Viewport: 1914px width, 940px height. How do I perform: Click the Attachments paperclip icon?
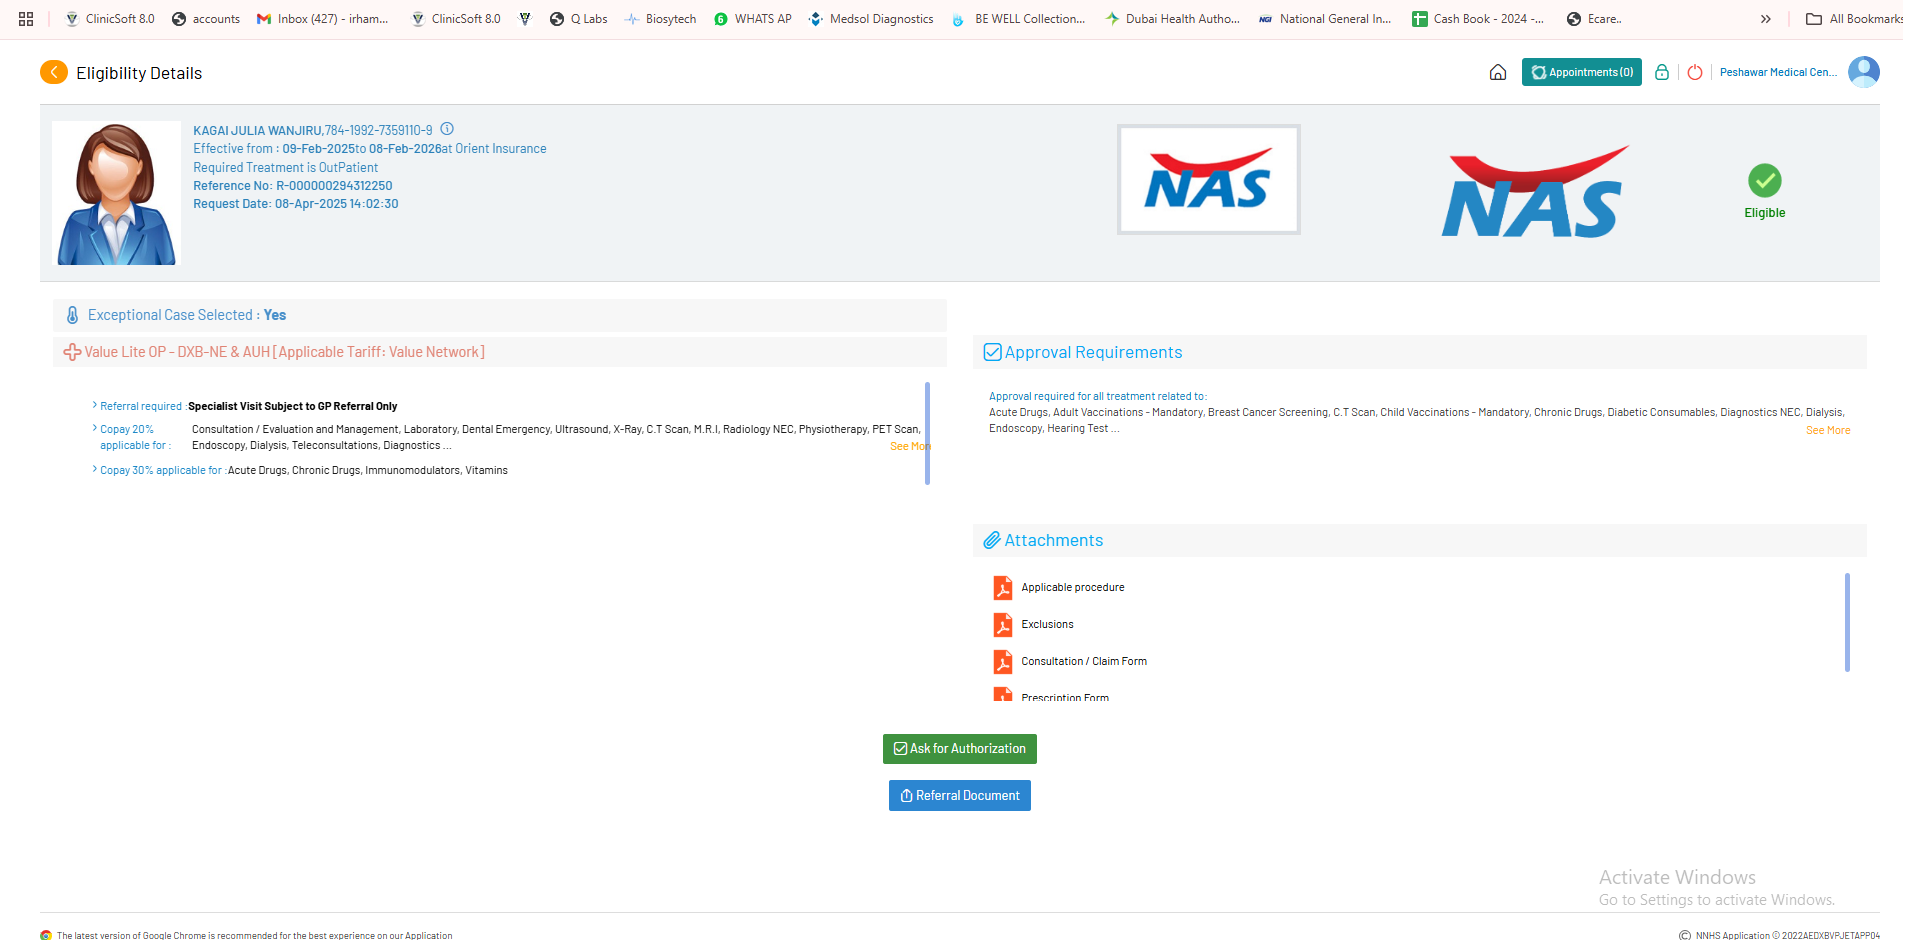992,540
